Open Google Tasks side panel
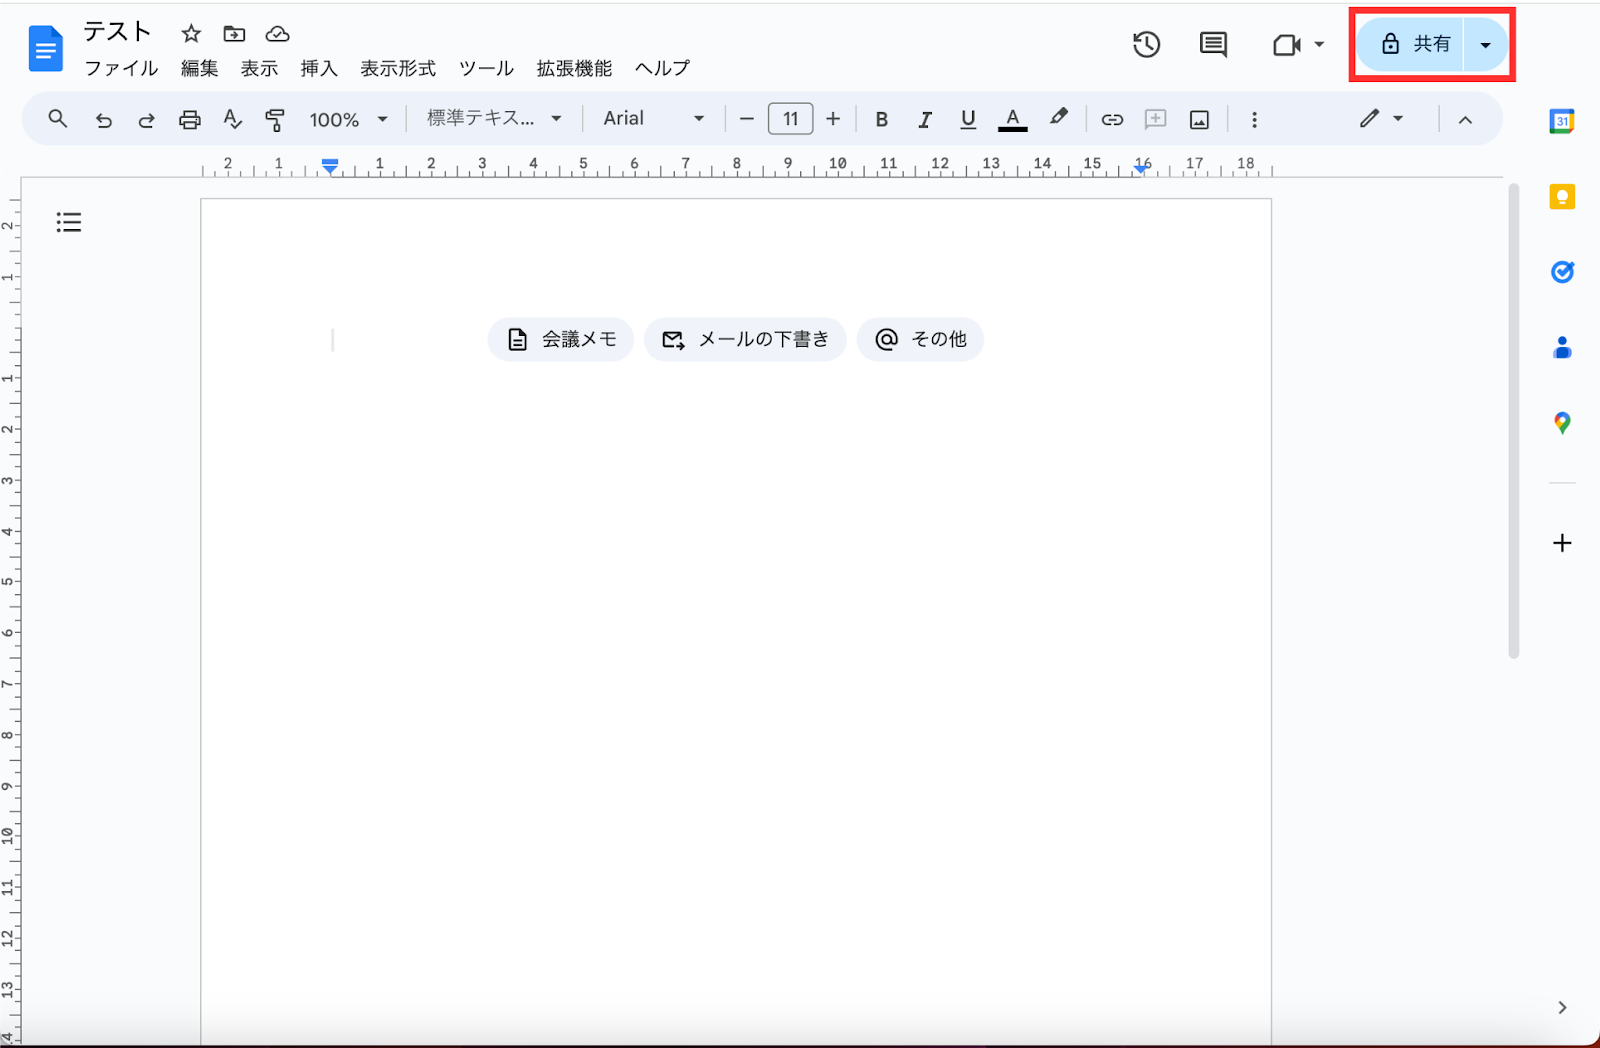 tap(1562, 272)
